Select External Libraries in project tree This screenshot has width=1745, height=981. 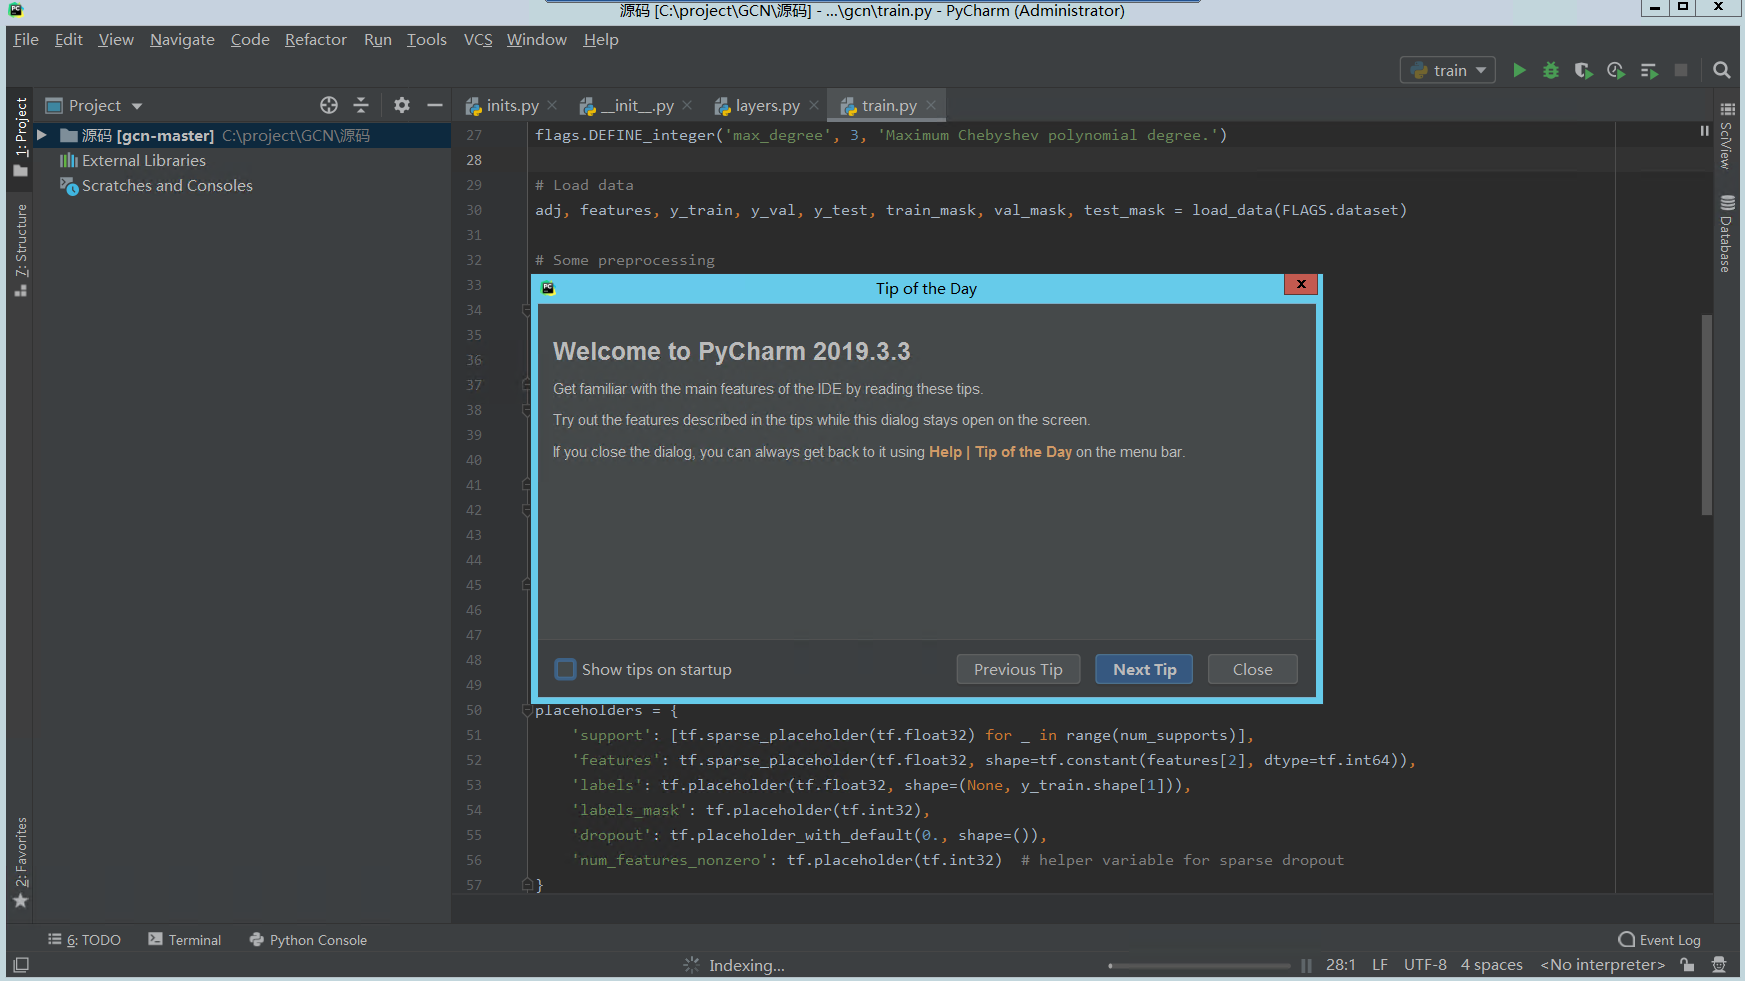tap(144, 160)
